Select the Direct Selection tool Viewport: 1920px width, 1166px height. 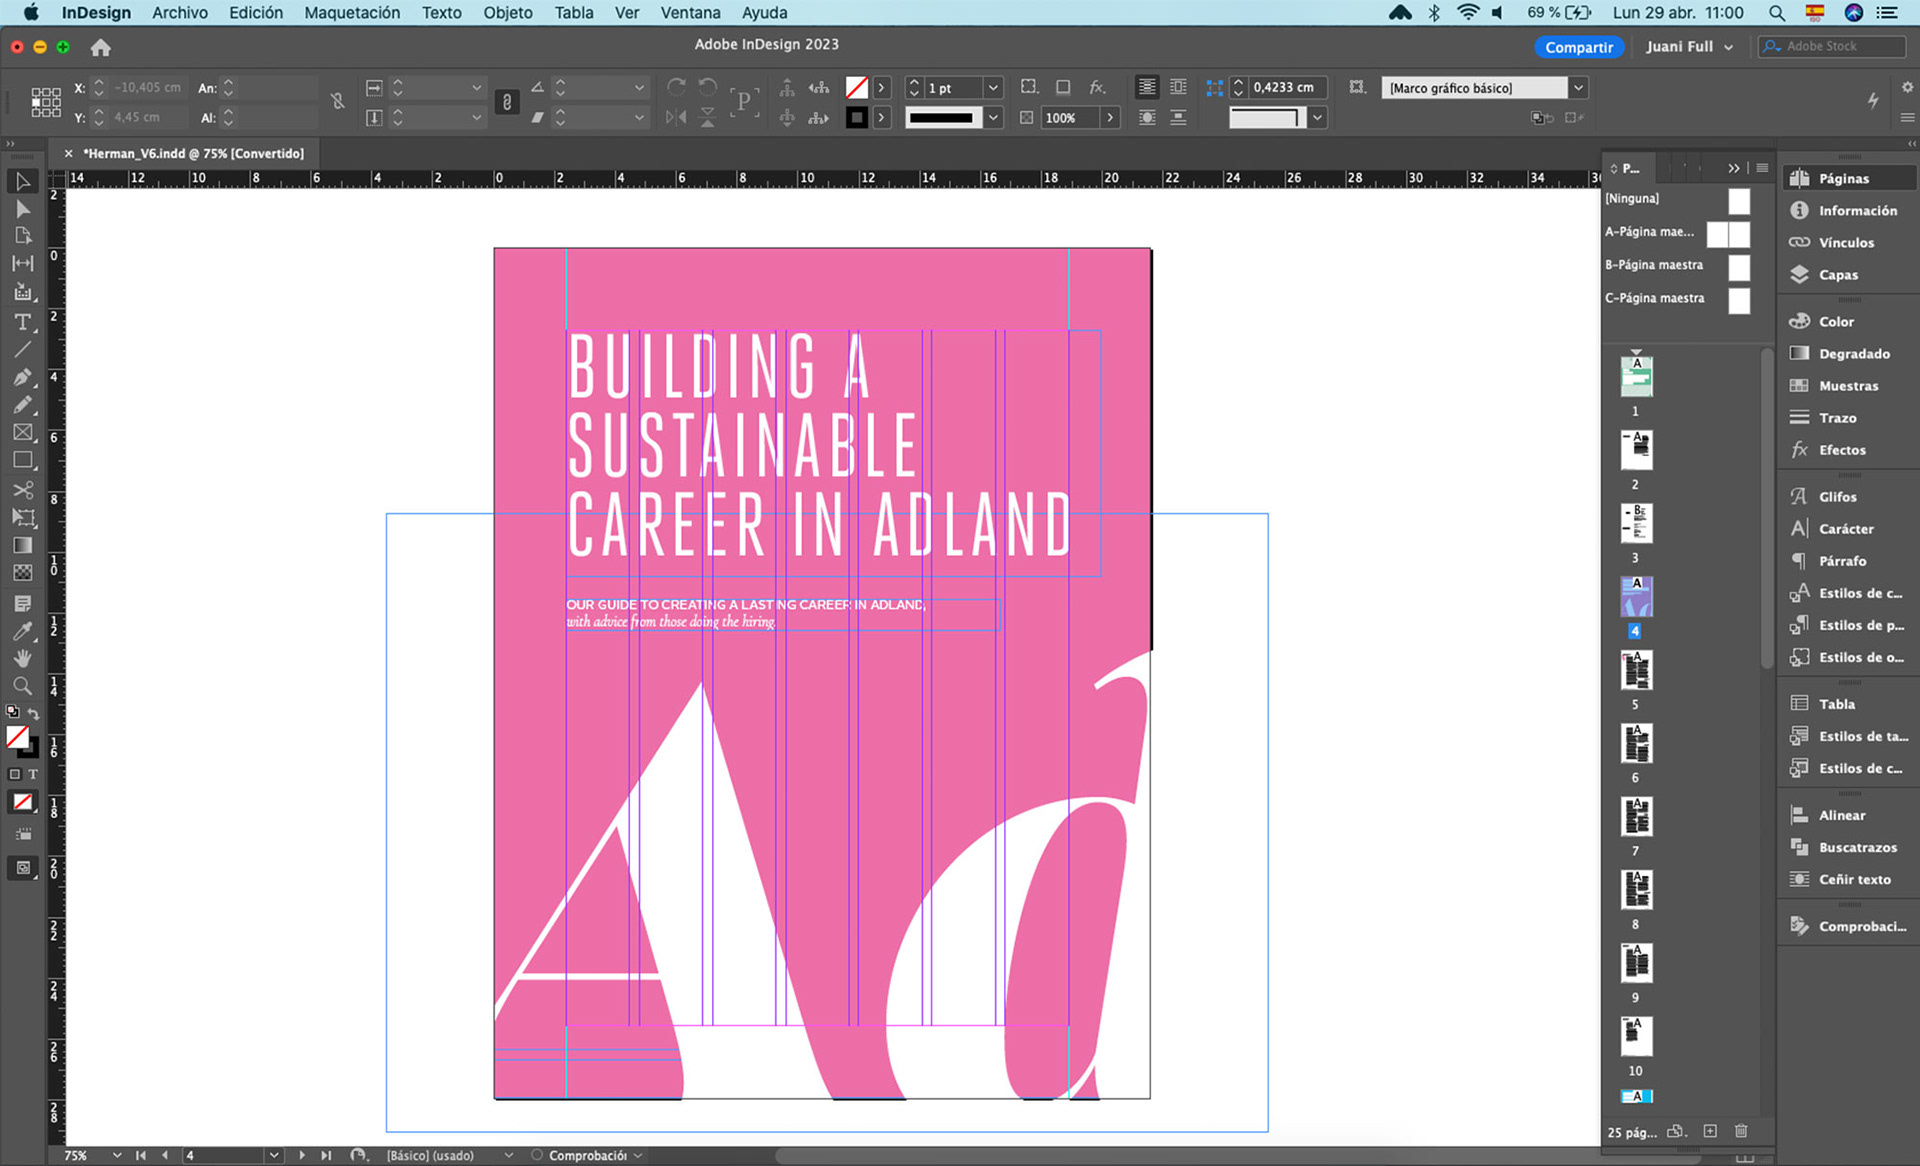[x=22, y=208]
